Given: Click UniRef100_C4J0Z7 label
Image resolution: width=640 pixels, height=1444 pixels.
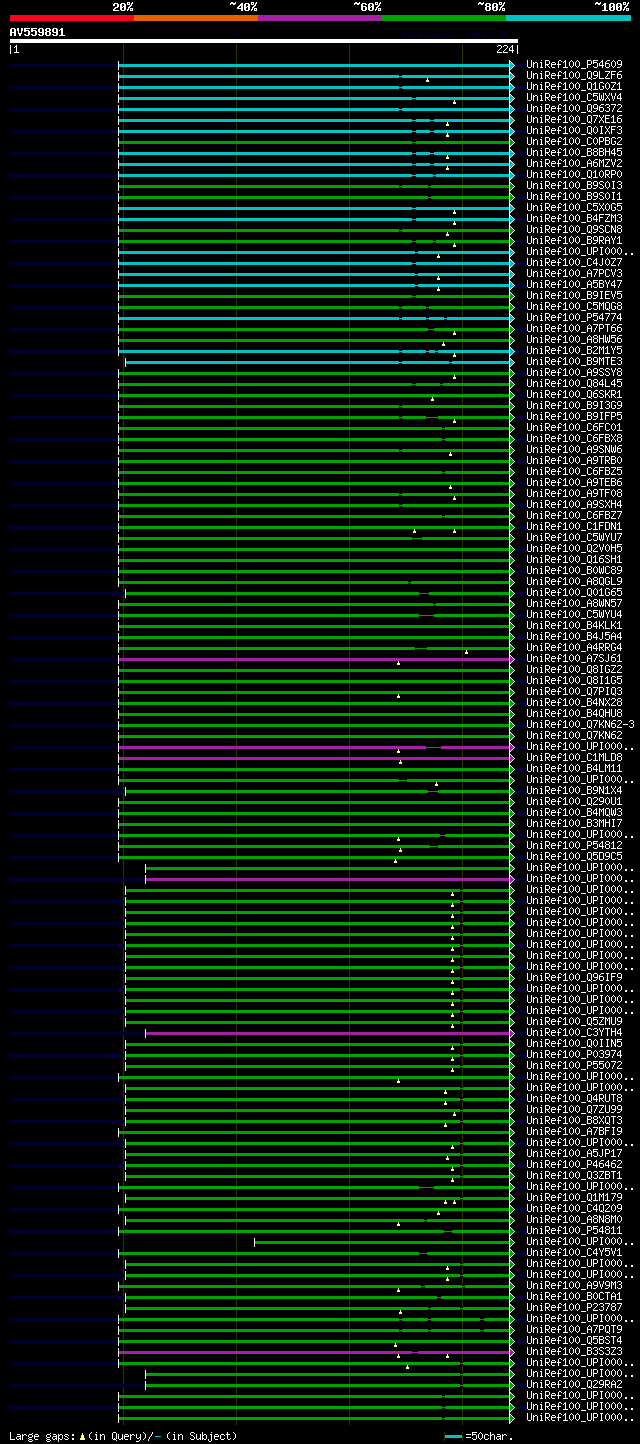Looking at the screenshot, I should point(574,263).
